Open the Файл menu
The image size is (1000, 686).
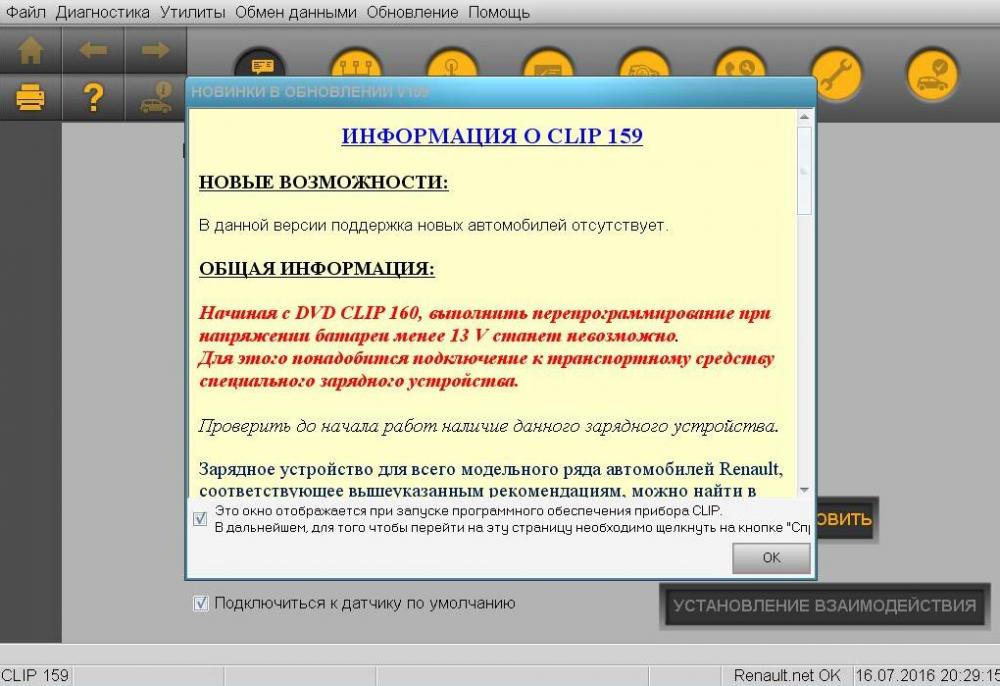click(x=26, y=12)
